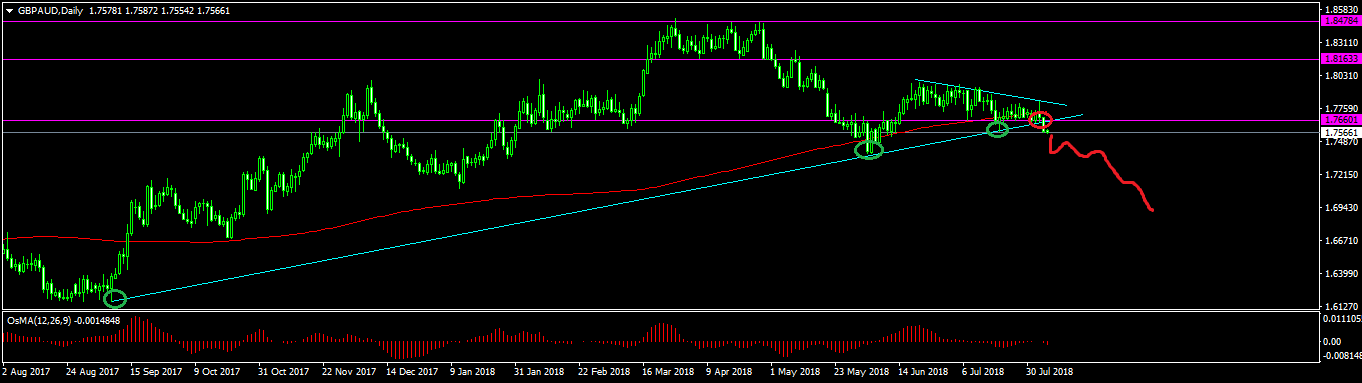
Task: Click the GBPAUD,Daily chart title
Action: tap(50, 10)
